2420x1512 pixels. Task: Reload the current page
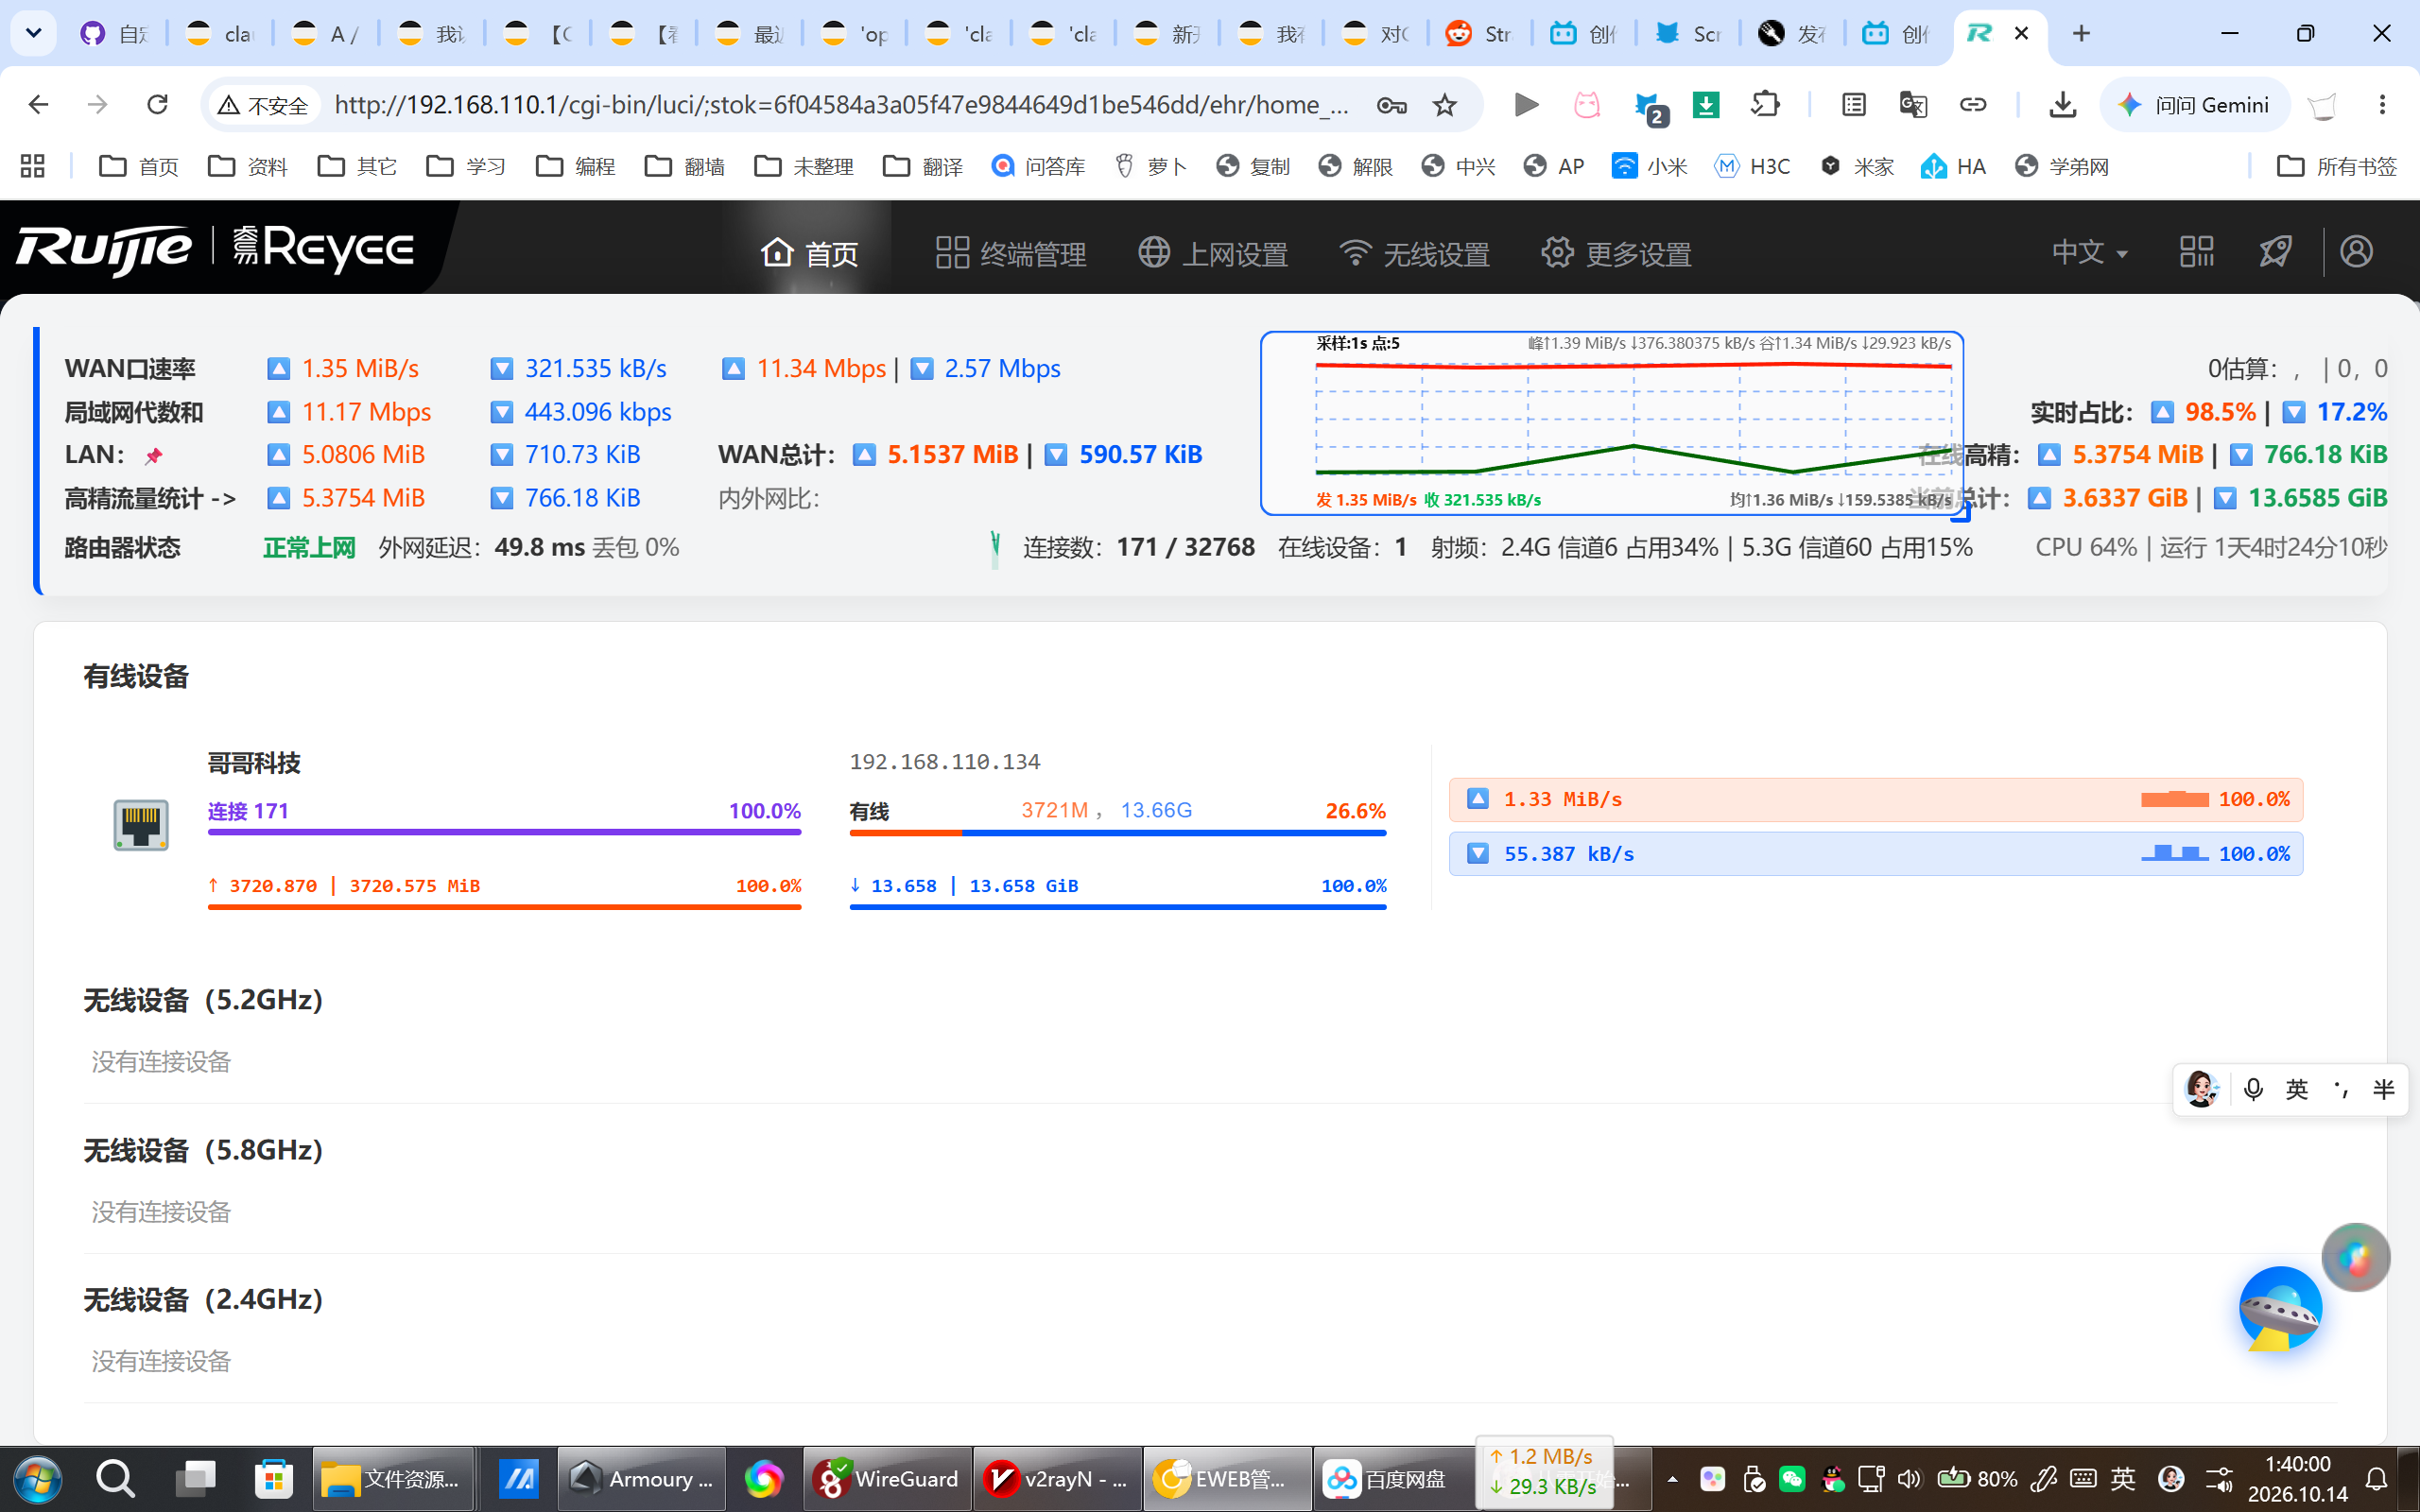pos(157,104)
